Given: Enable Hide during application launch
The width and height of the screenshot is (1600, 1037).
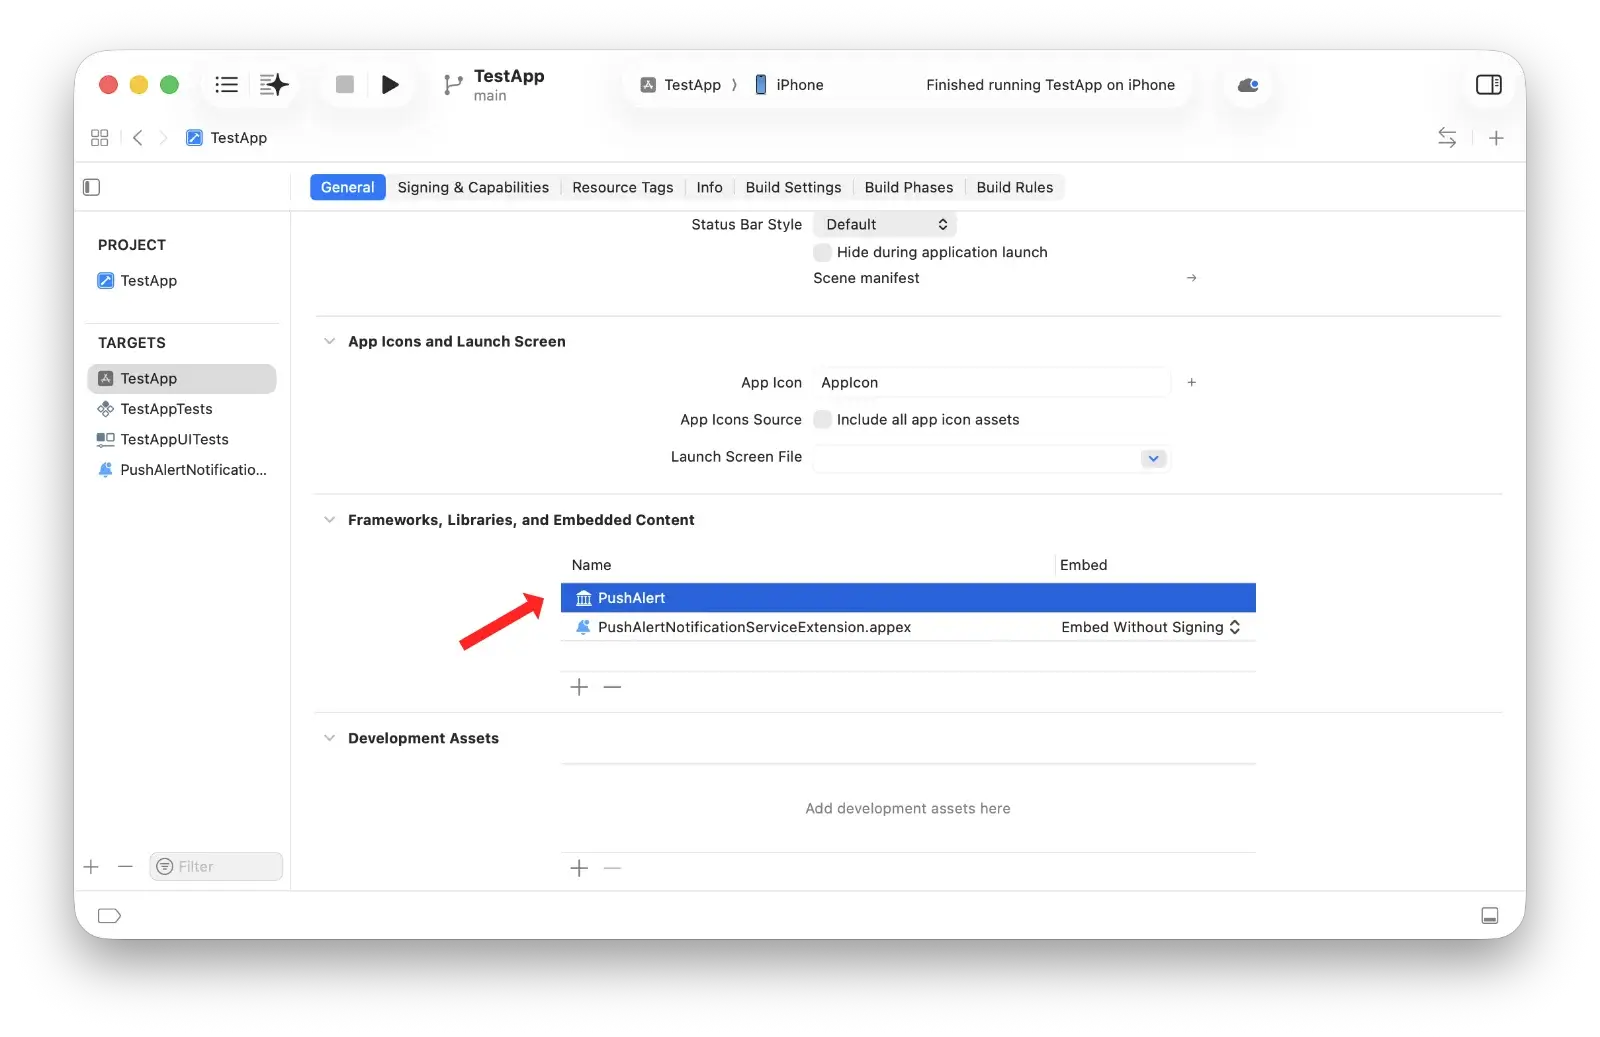Looking at the screenshot, I should click(x=823, y=252).
